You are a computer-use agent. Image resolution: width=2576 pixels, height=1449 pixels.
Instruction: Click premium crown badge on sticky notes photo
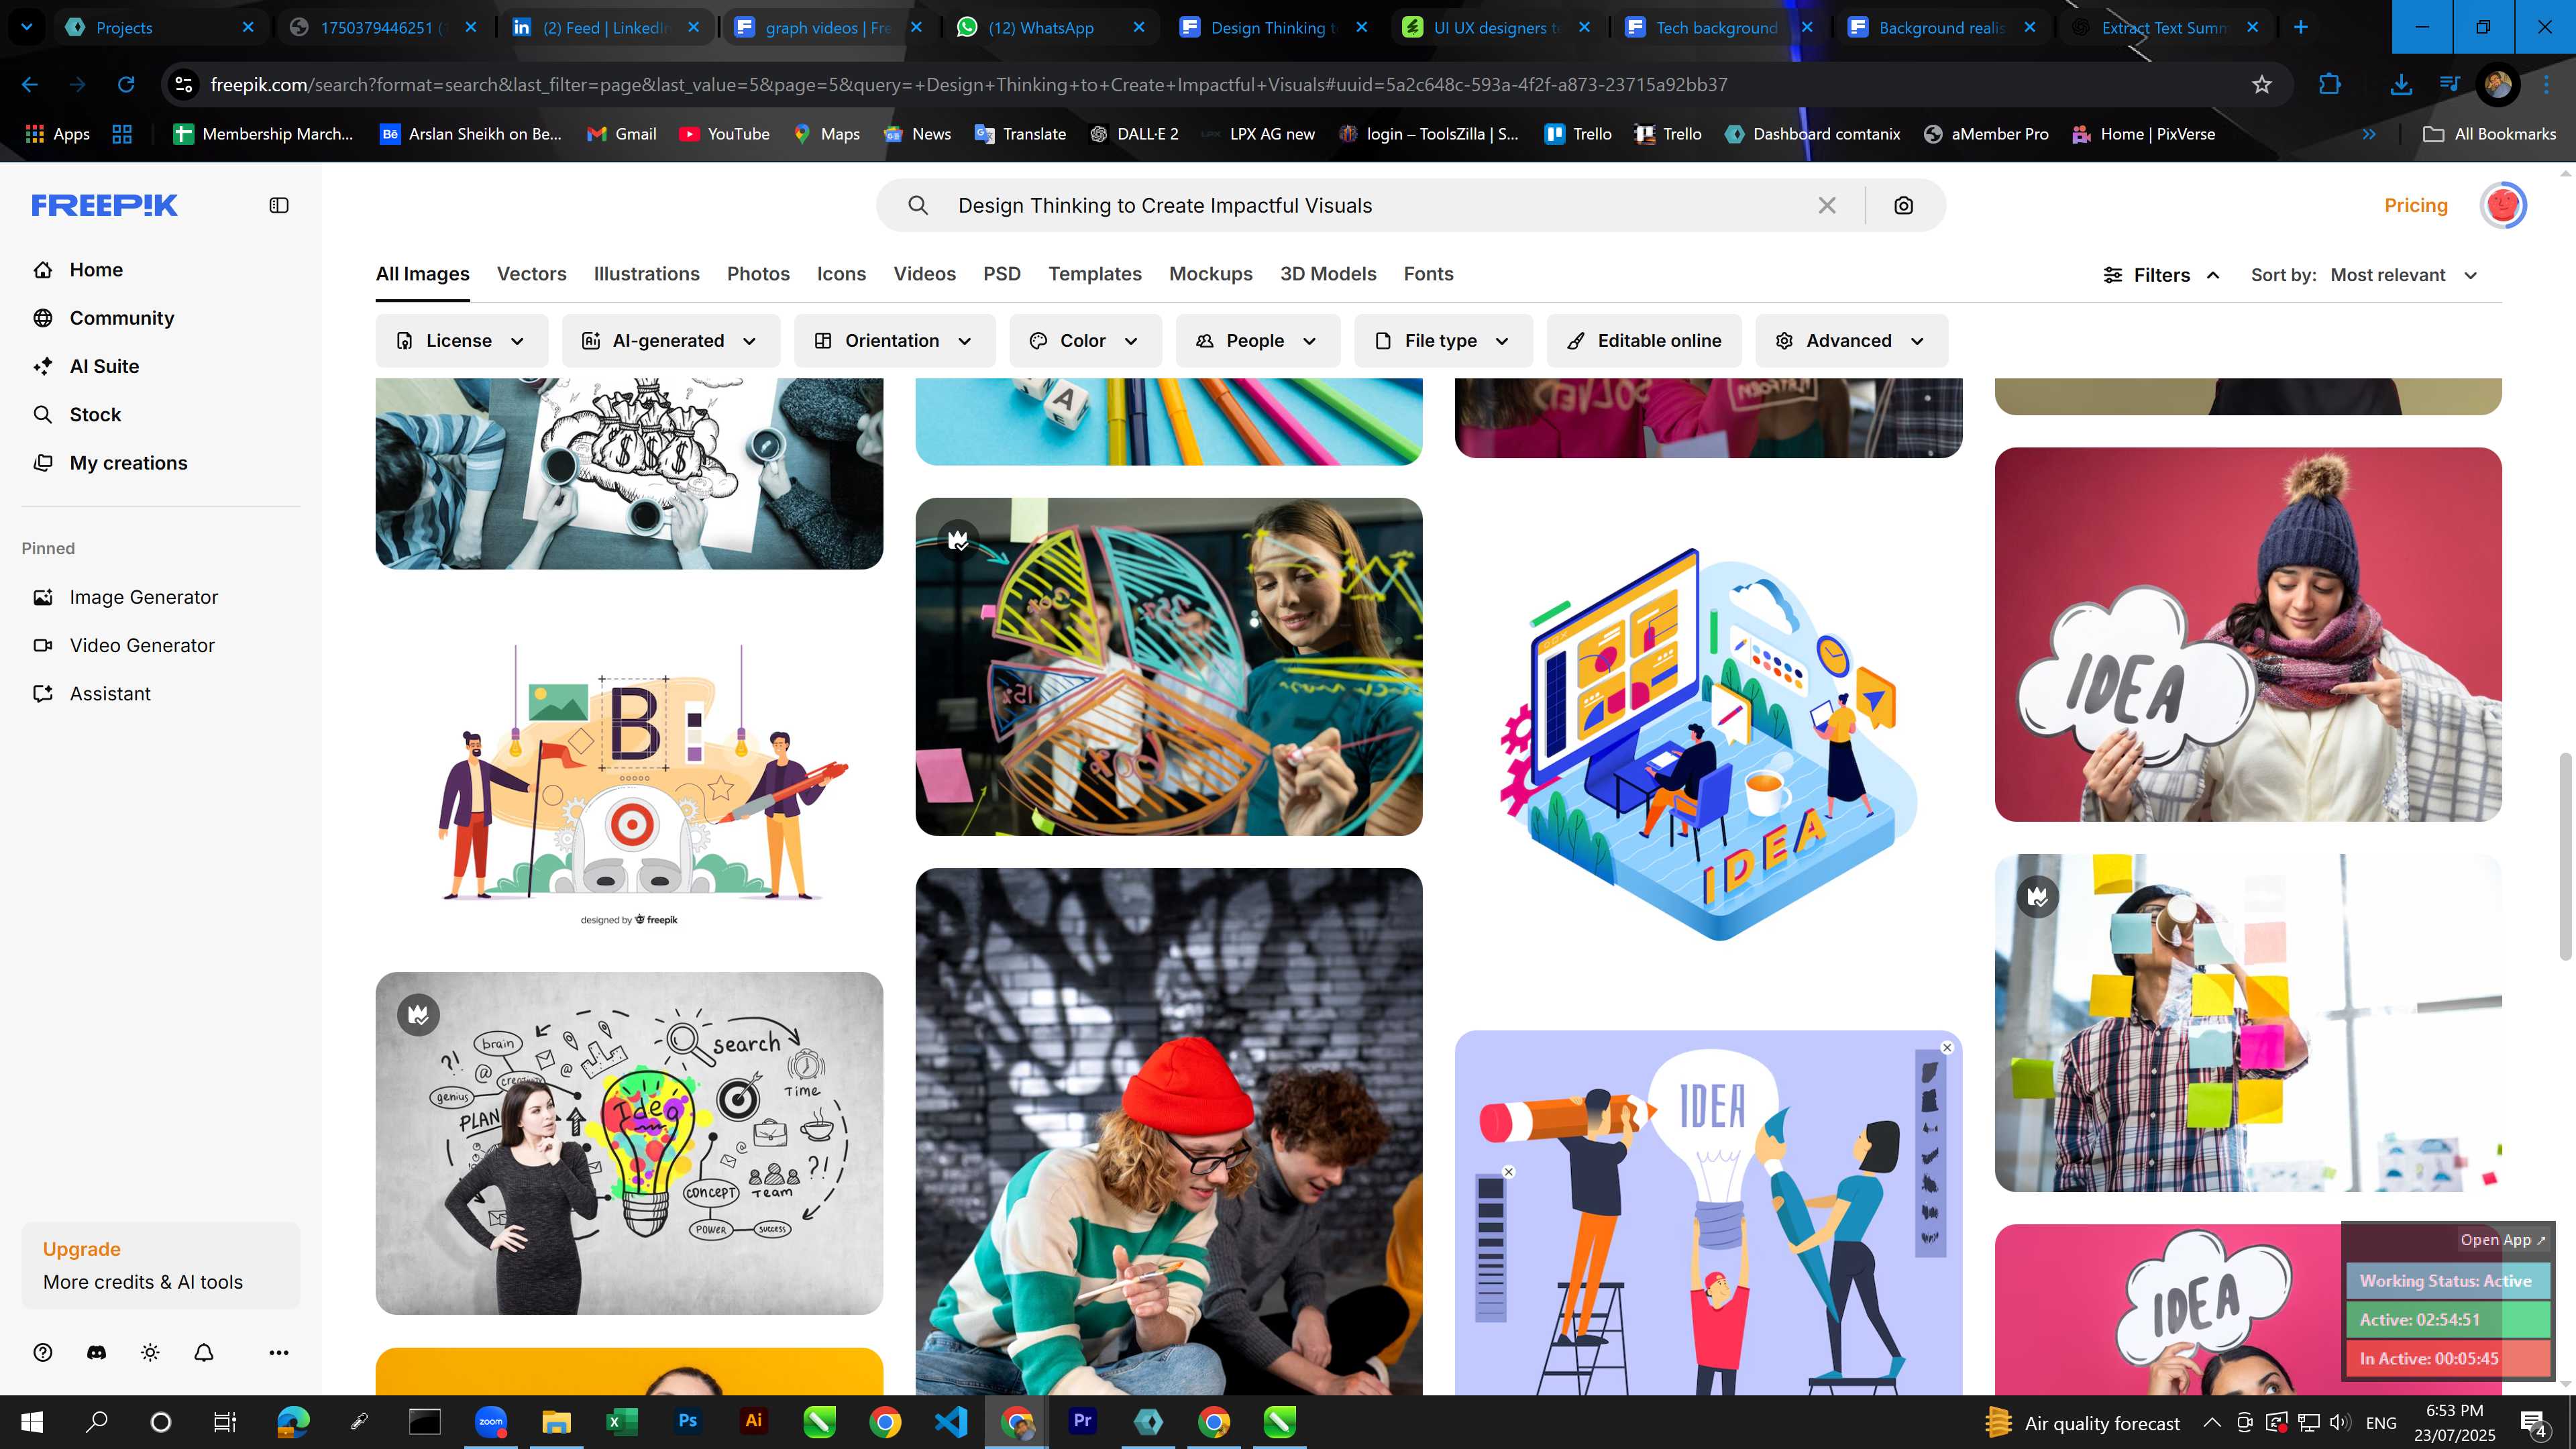point(2038,896)
